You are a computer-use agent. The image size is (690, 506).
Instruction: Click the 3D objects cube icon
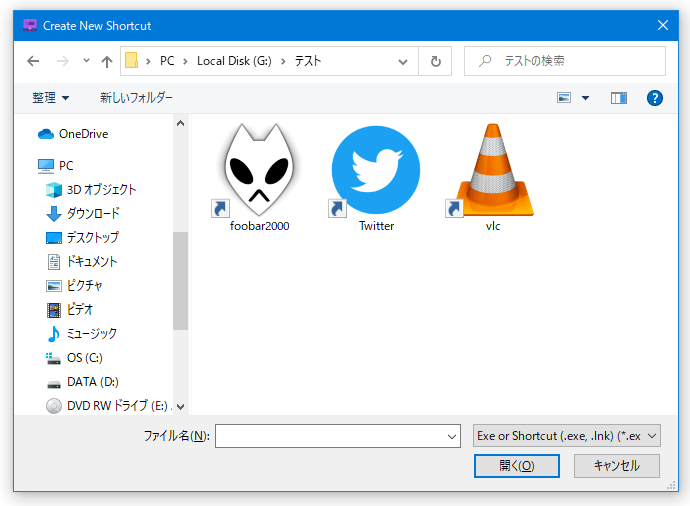pos(54,190)
